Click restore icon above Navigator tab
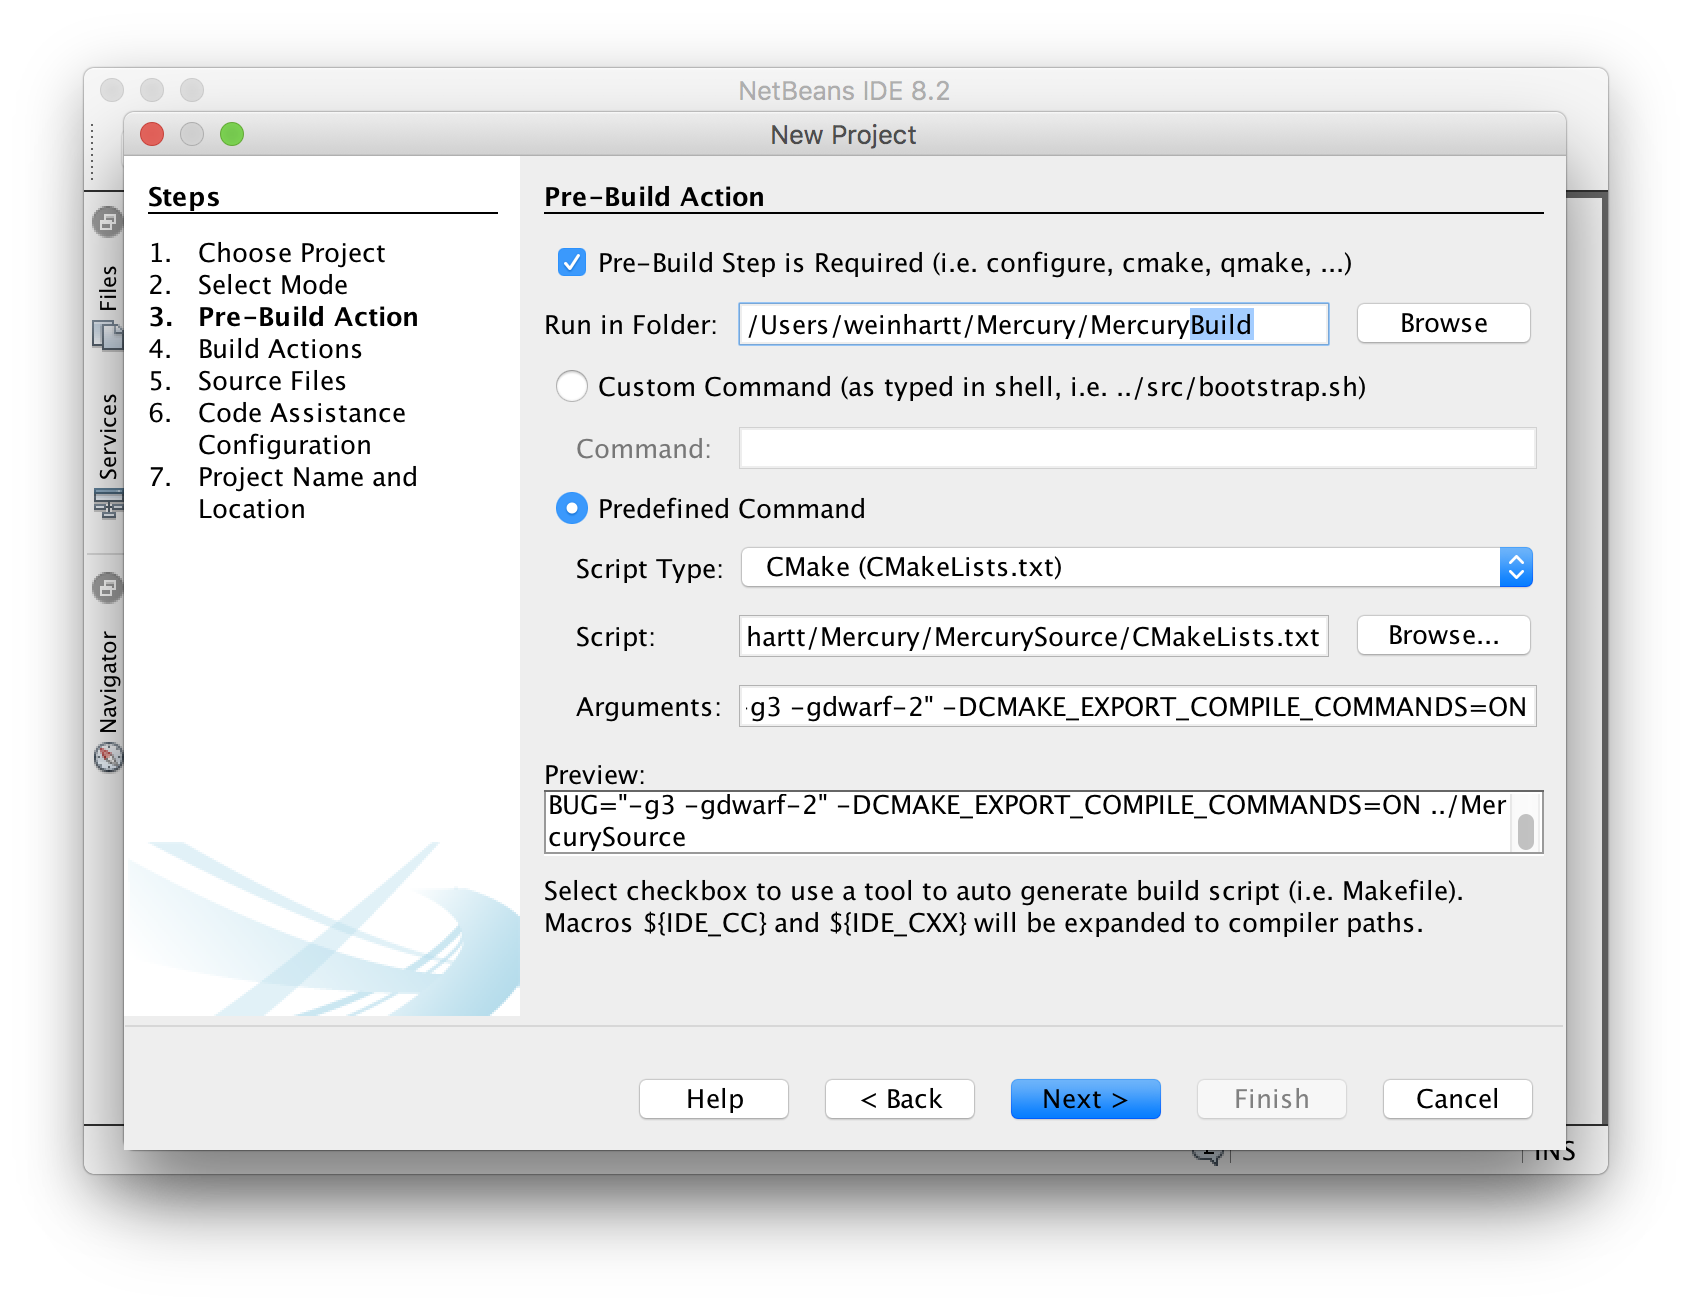The image size is (1692, 1310). (108, 587)
